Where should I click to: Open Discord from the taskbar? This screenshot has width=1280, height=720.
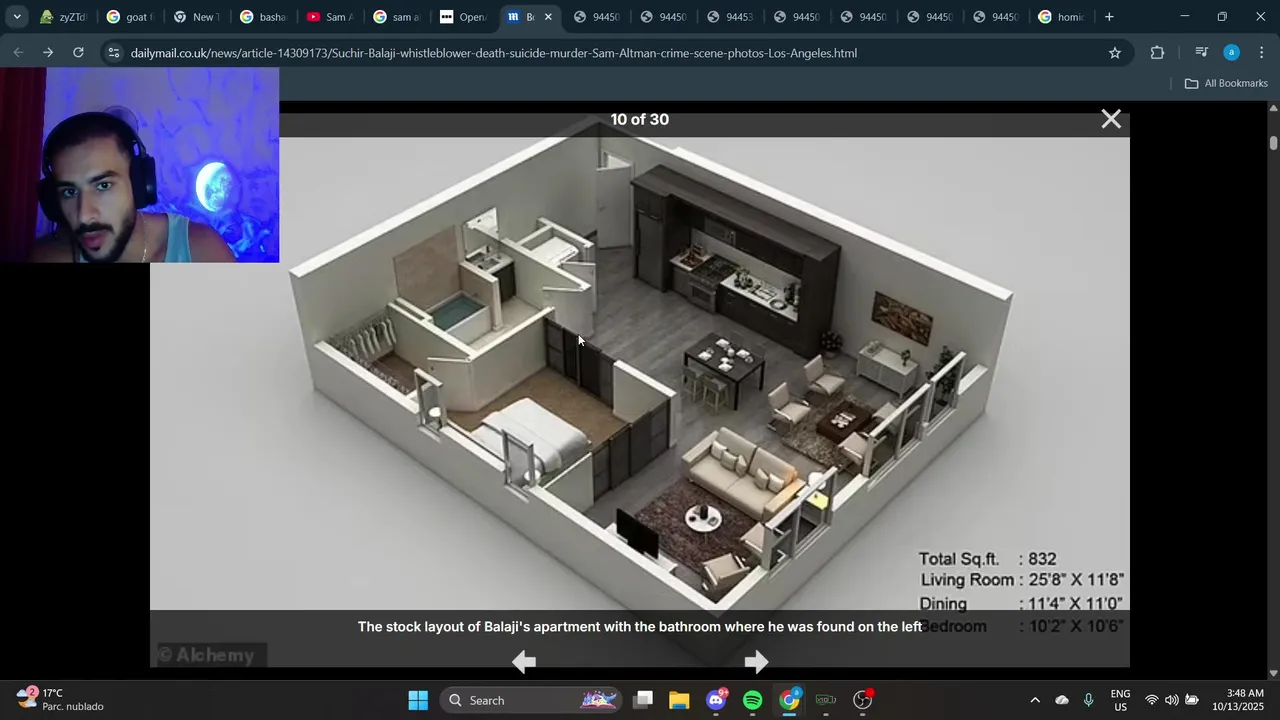[x=716, y=700]
